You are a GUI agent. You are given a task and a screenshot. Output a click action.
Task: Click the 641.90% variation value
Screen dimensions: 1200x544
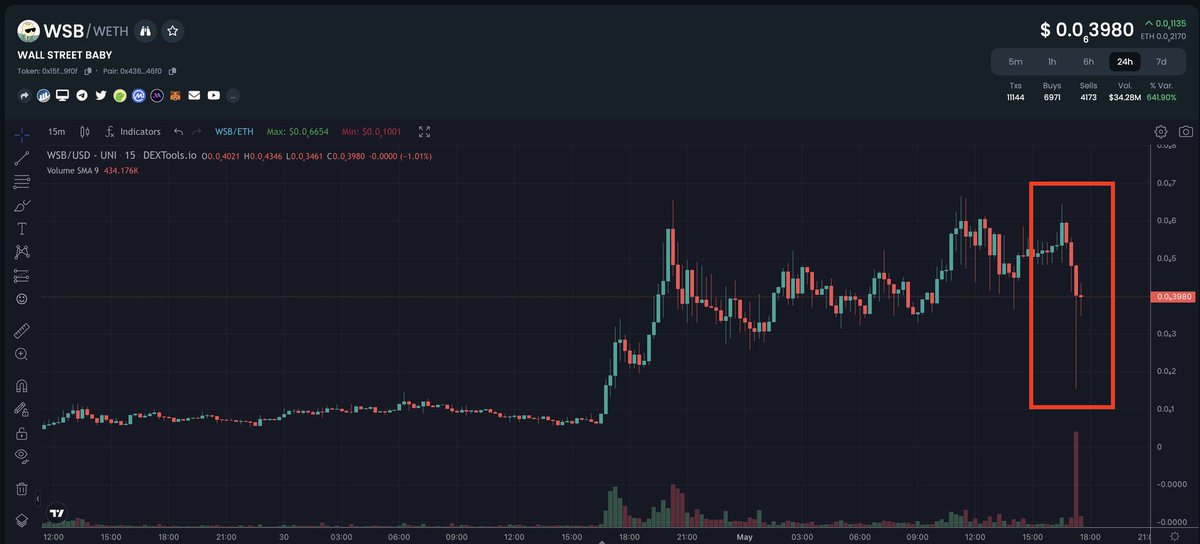(1162, 97)
